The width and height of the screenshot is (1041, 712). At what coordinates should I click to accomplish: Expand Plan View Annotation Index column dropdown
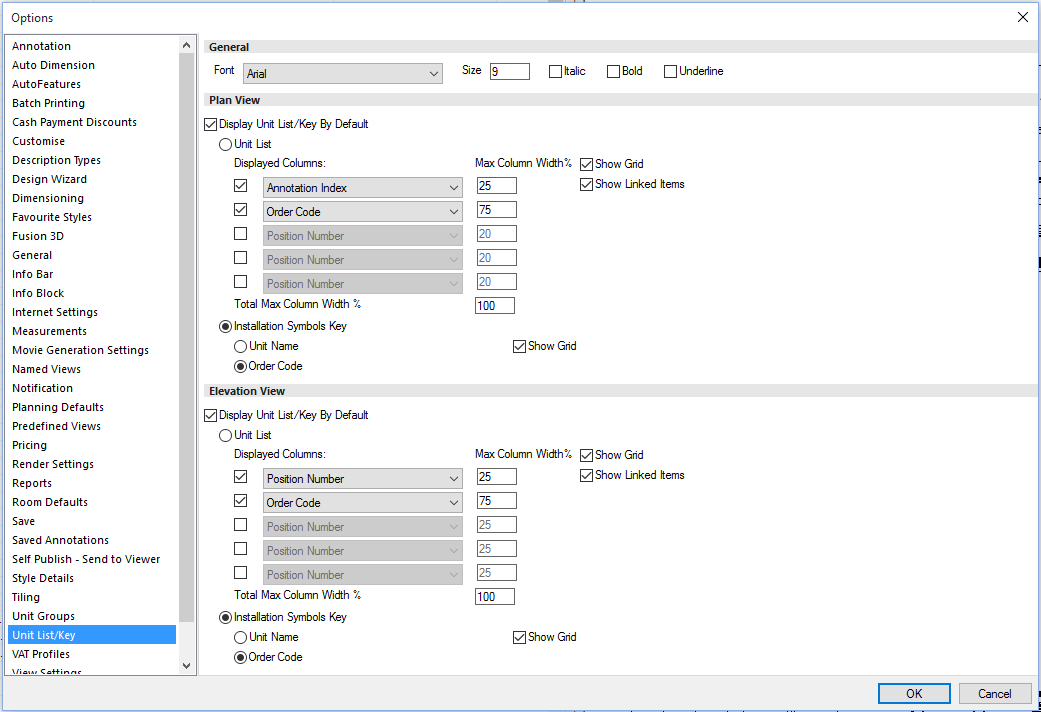(362, 188)
